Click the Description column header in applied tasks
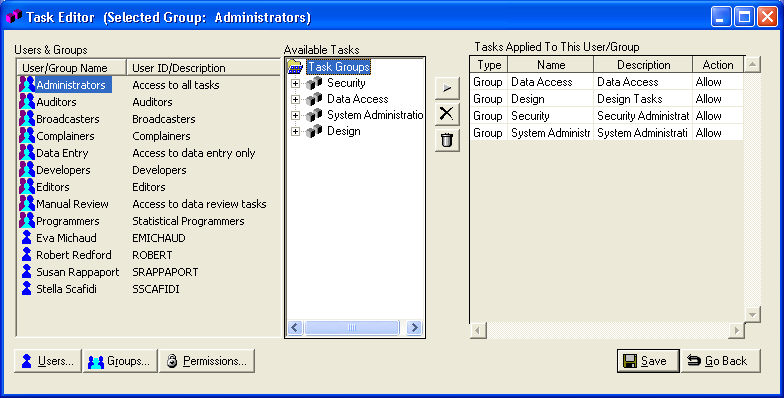 coord(644,65)
